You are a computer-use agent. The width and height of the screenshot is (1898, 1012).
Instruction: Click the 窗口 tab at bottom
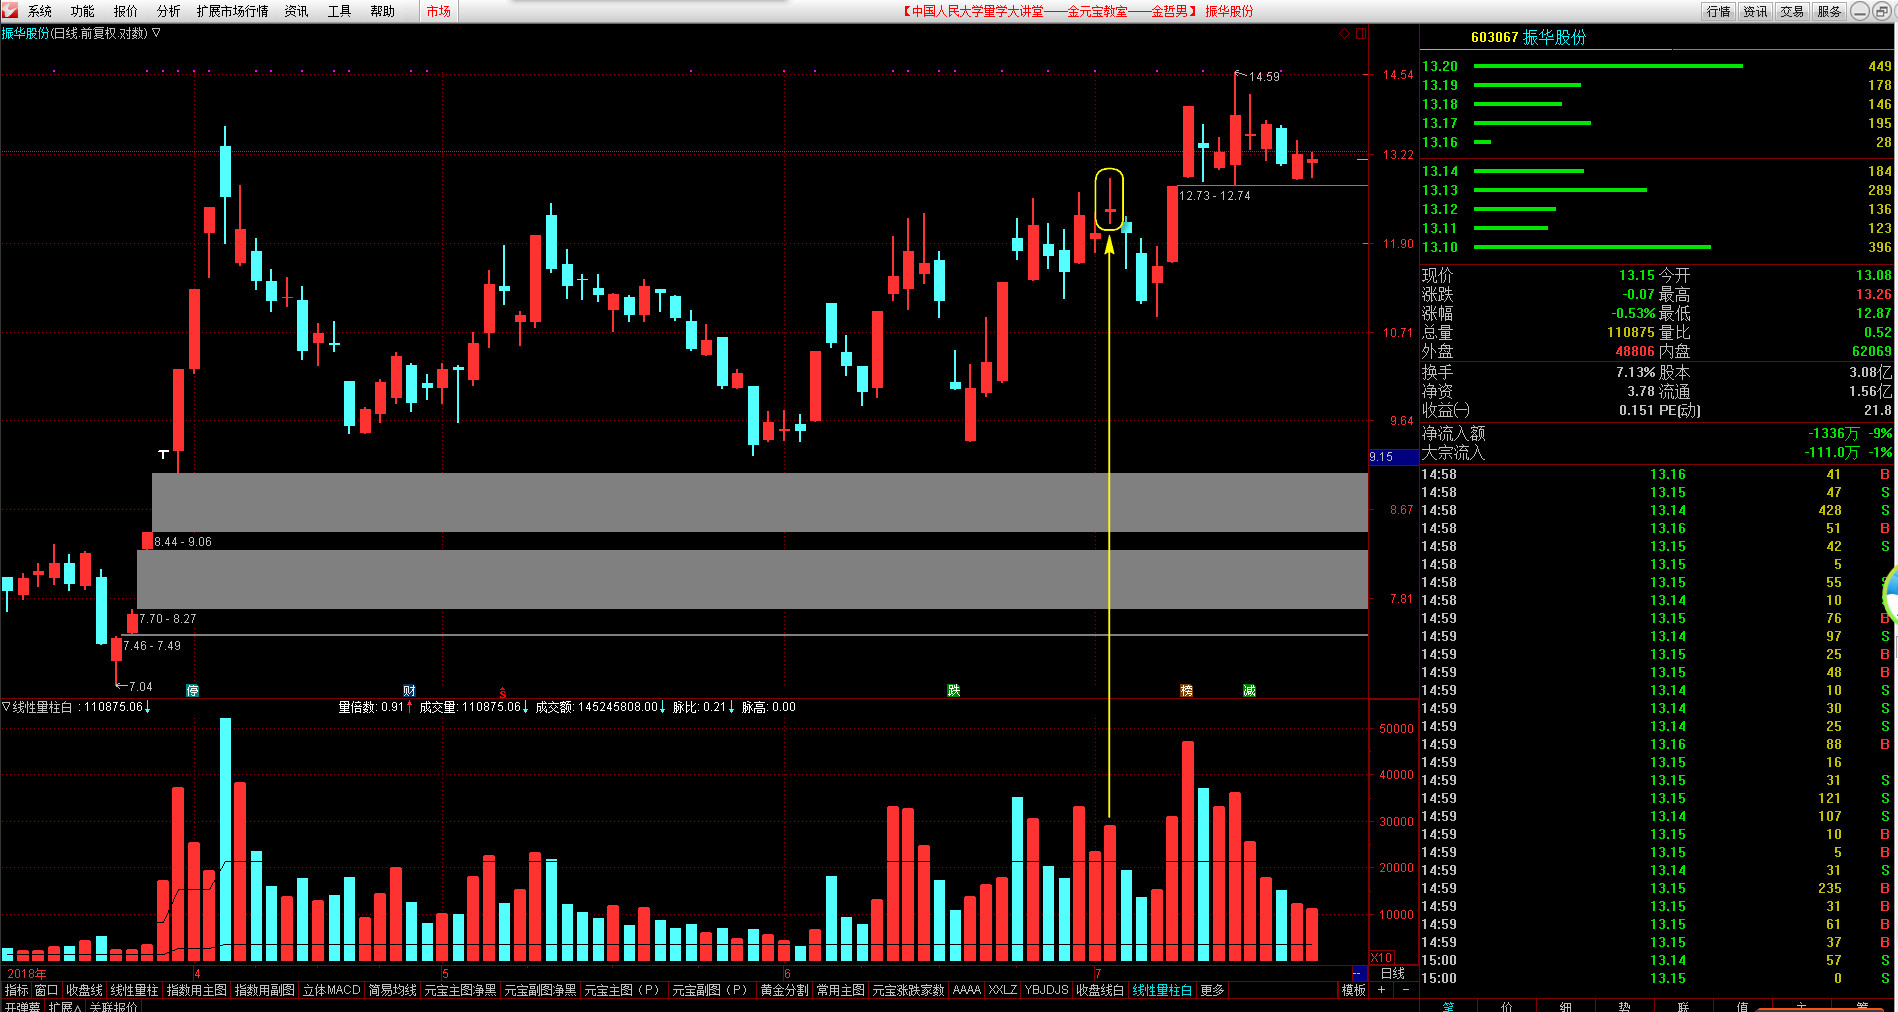pos(46,990)
